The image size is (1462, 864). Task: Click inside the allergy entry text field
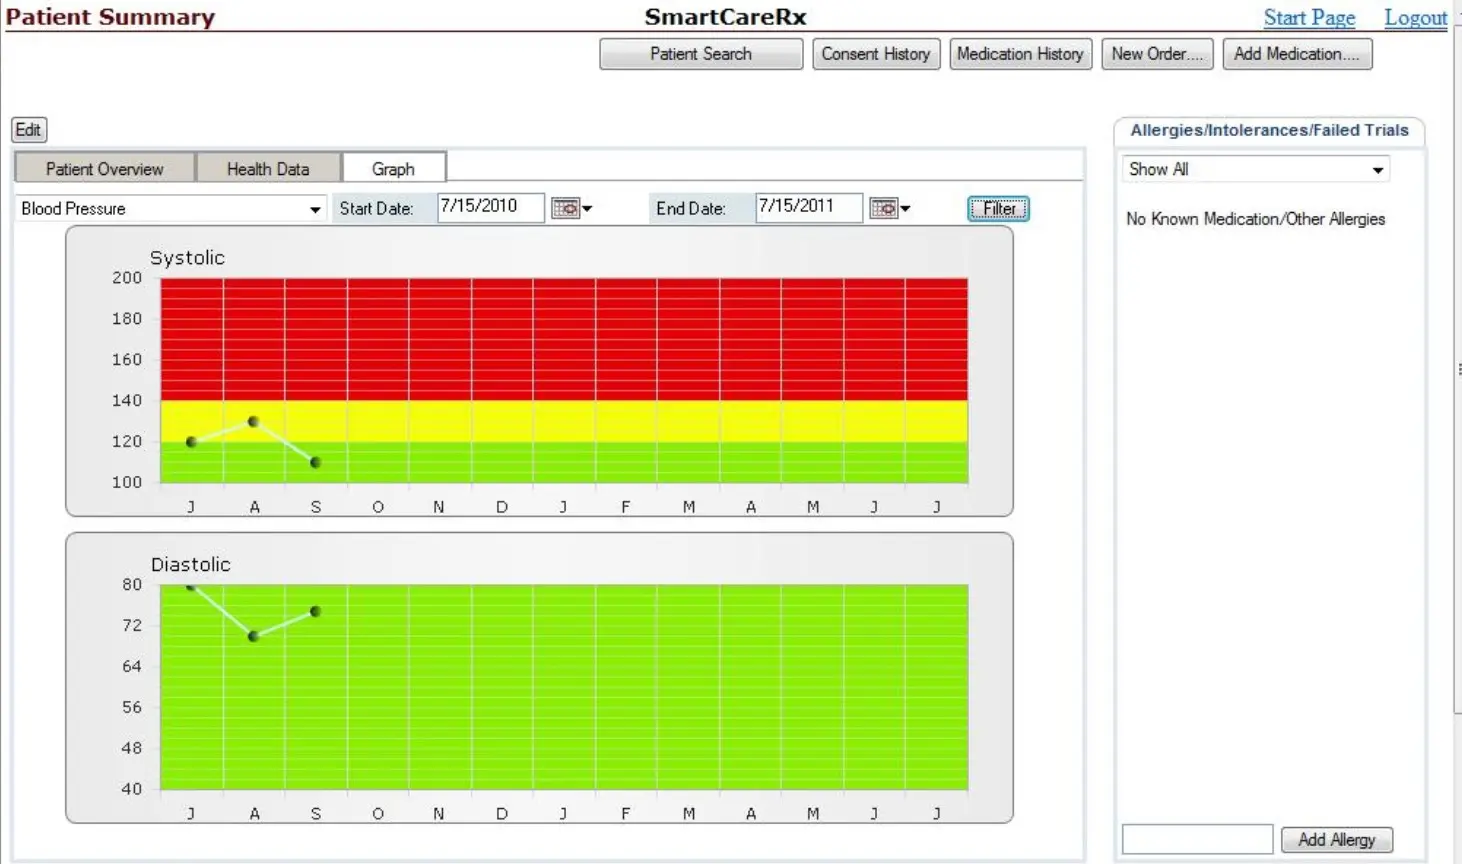click(x=1197, y=839)
